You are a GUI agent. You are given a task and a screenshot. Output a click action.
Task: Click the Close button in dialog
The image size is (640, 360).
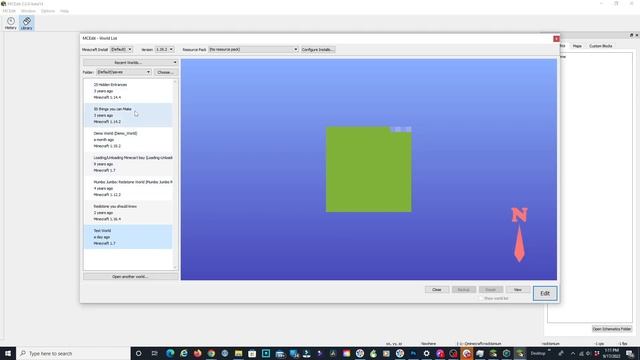pos(437,289)
